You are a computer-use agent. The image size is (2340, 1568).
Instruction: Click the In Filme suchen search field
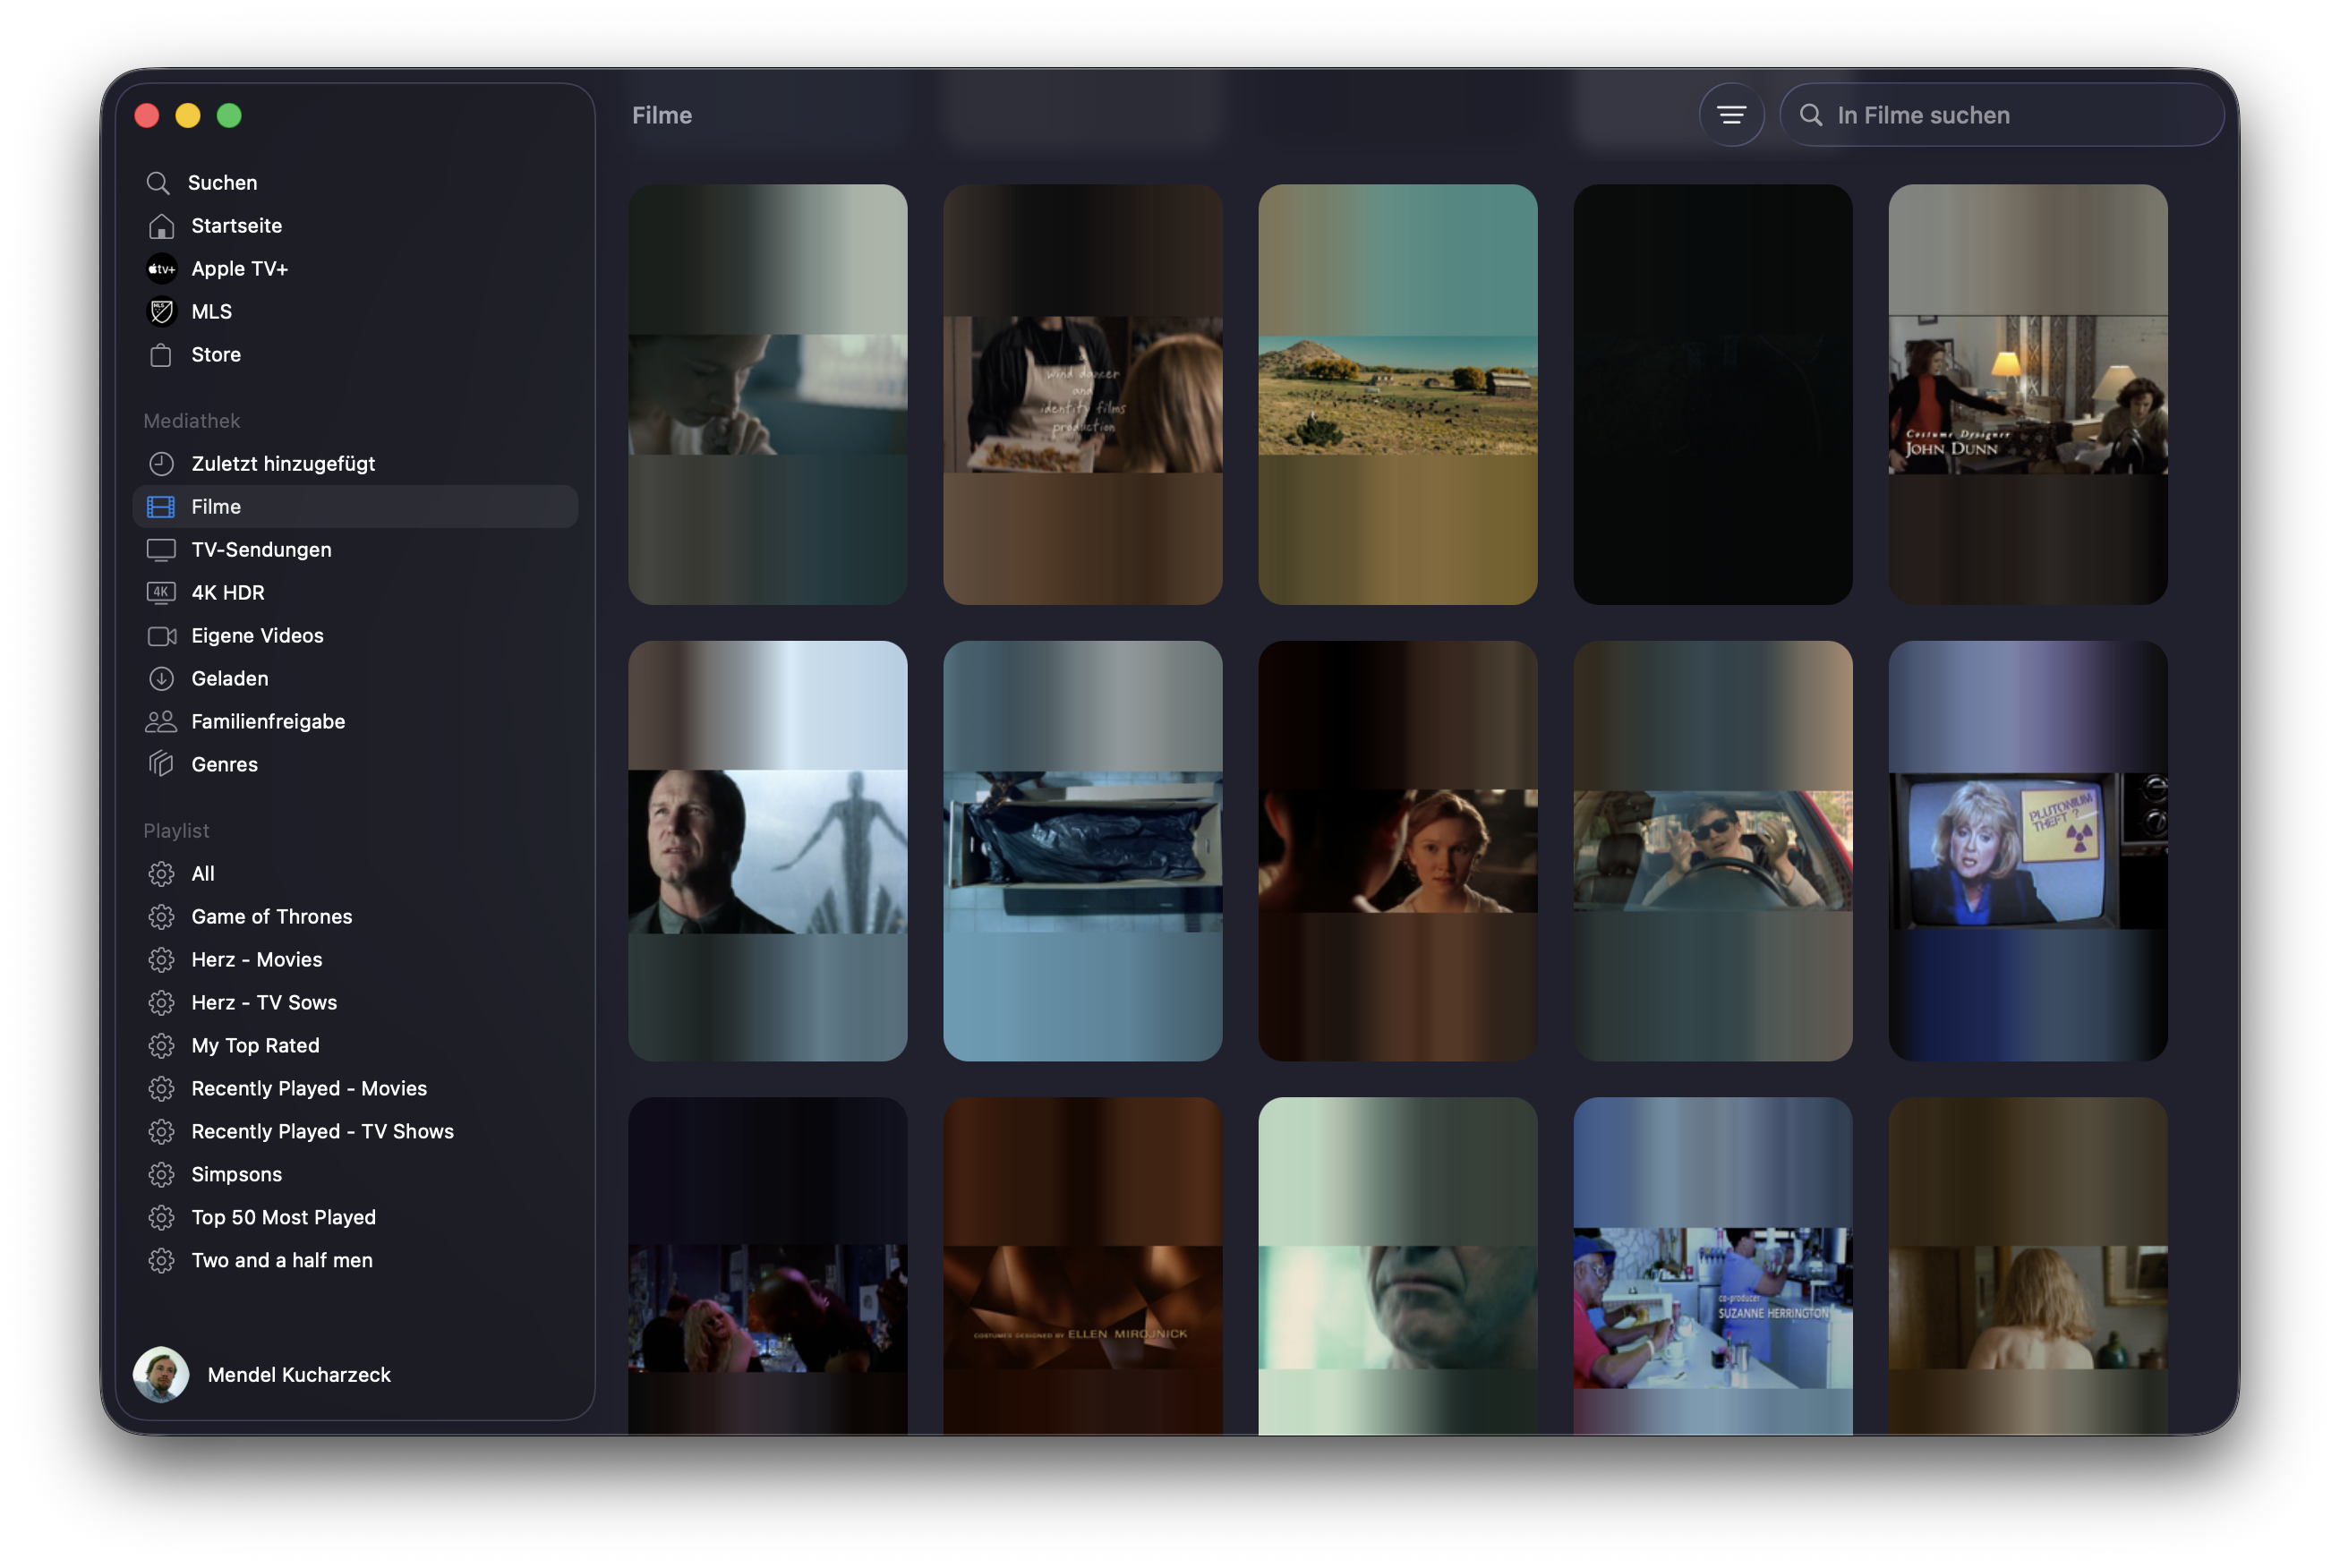click(2002, 115)
